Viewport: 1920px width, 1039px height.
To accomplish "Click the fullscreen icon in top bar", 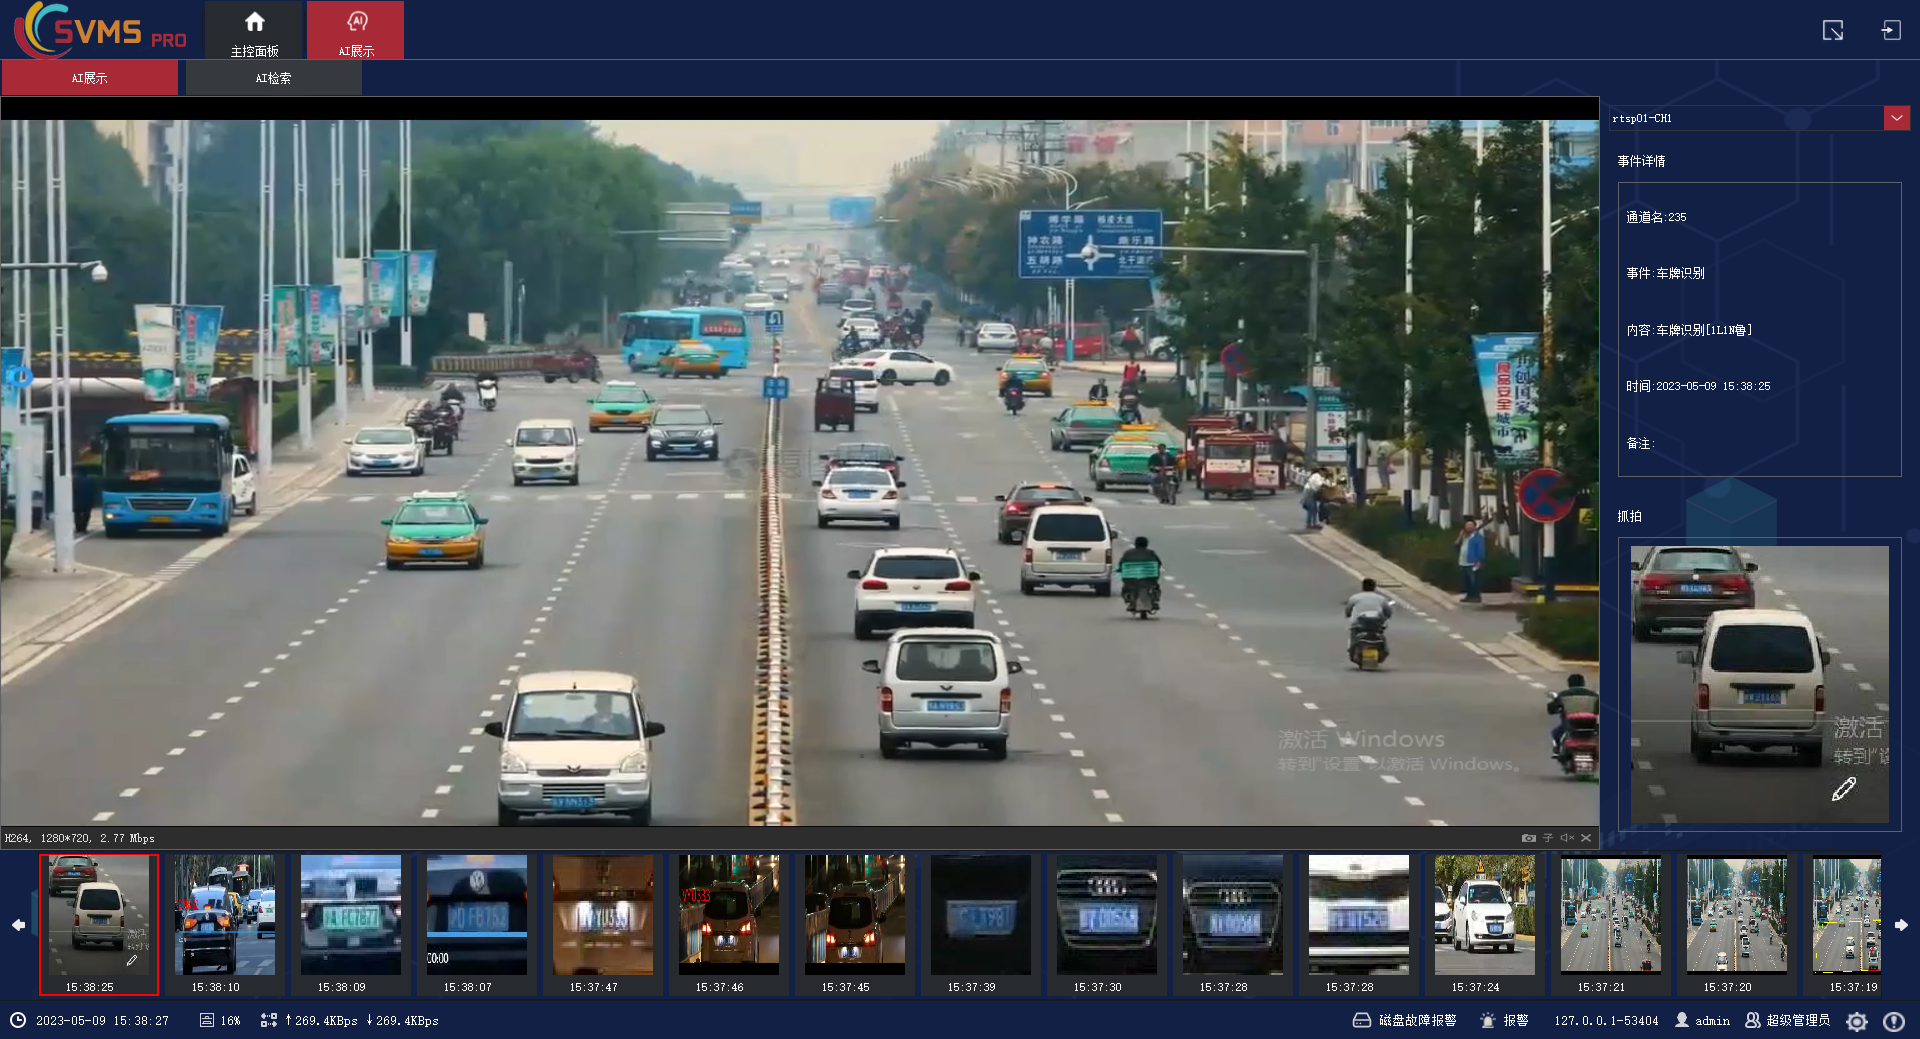I will click(1832, 31).
